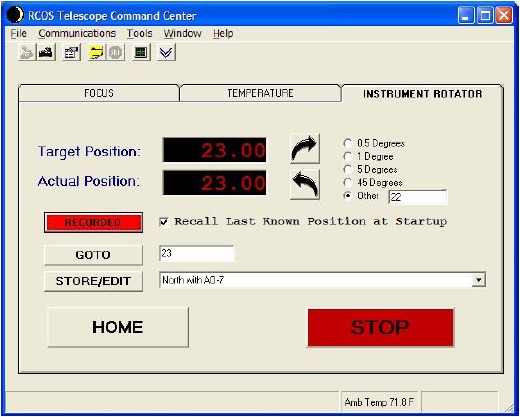The image size is (520, 417).
Task: Click the gray stop-sign toolbar icon
Action: 115,53
